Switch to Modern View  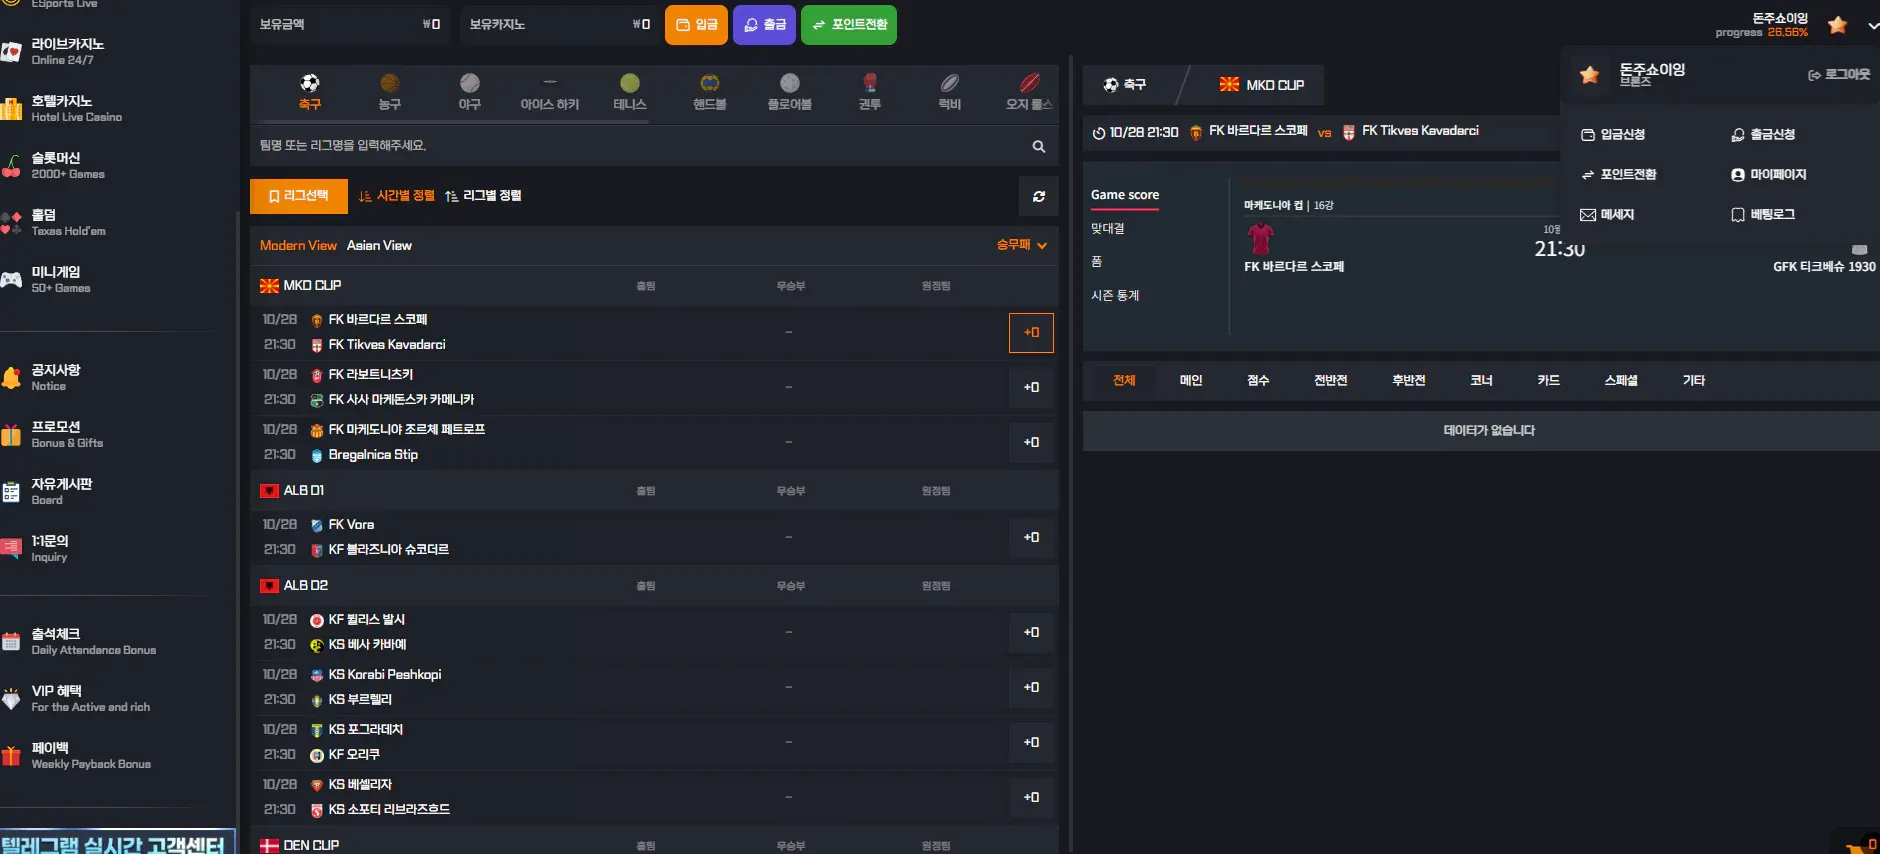298,246
